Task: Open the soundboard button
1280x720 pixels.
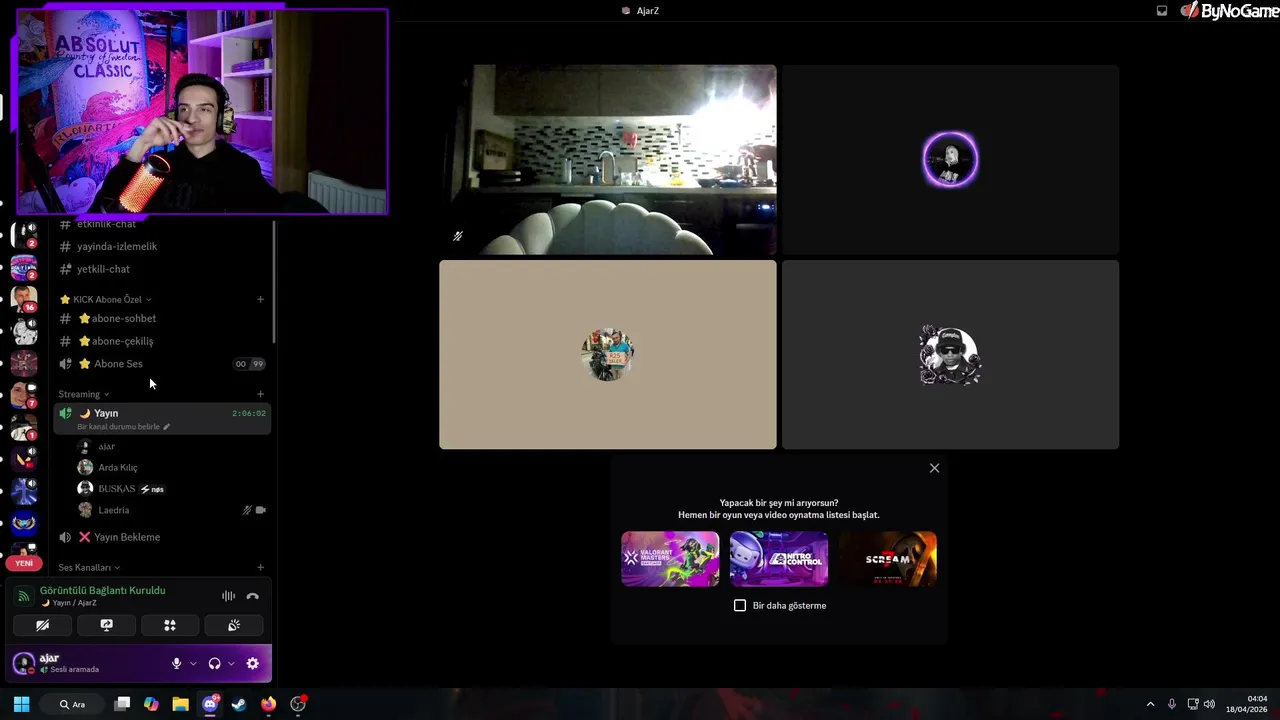Action: coord(234,625)
